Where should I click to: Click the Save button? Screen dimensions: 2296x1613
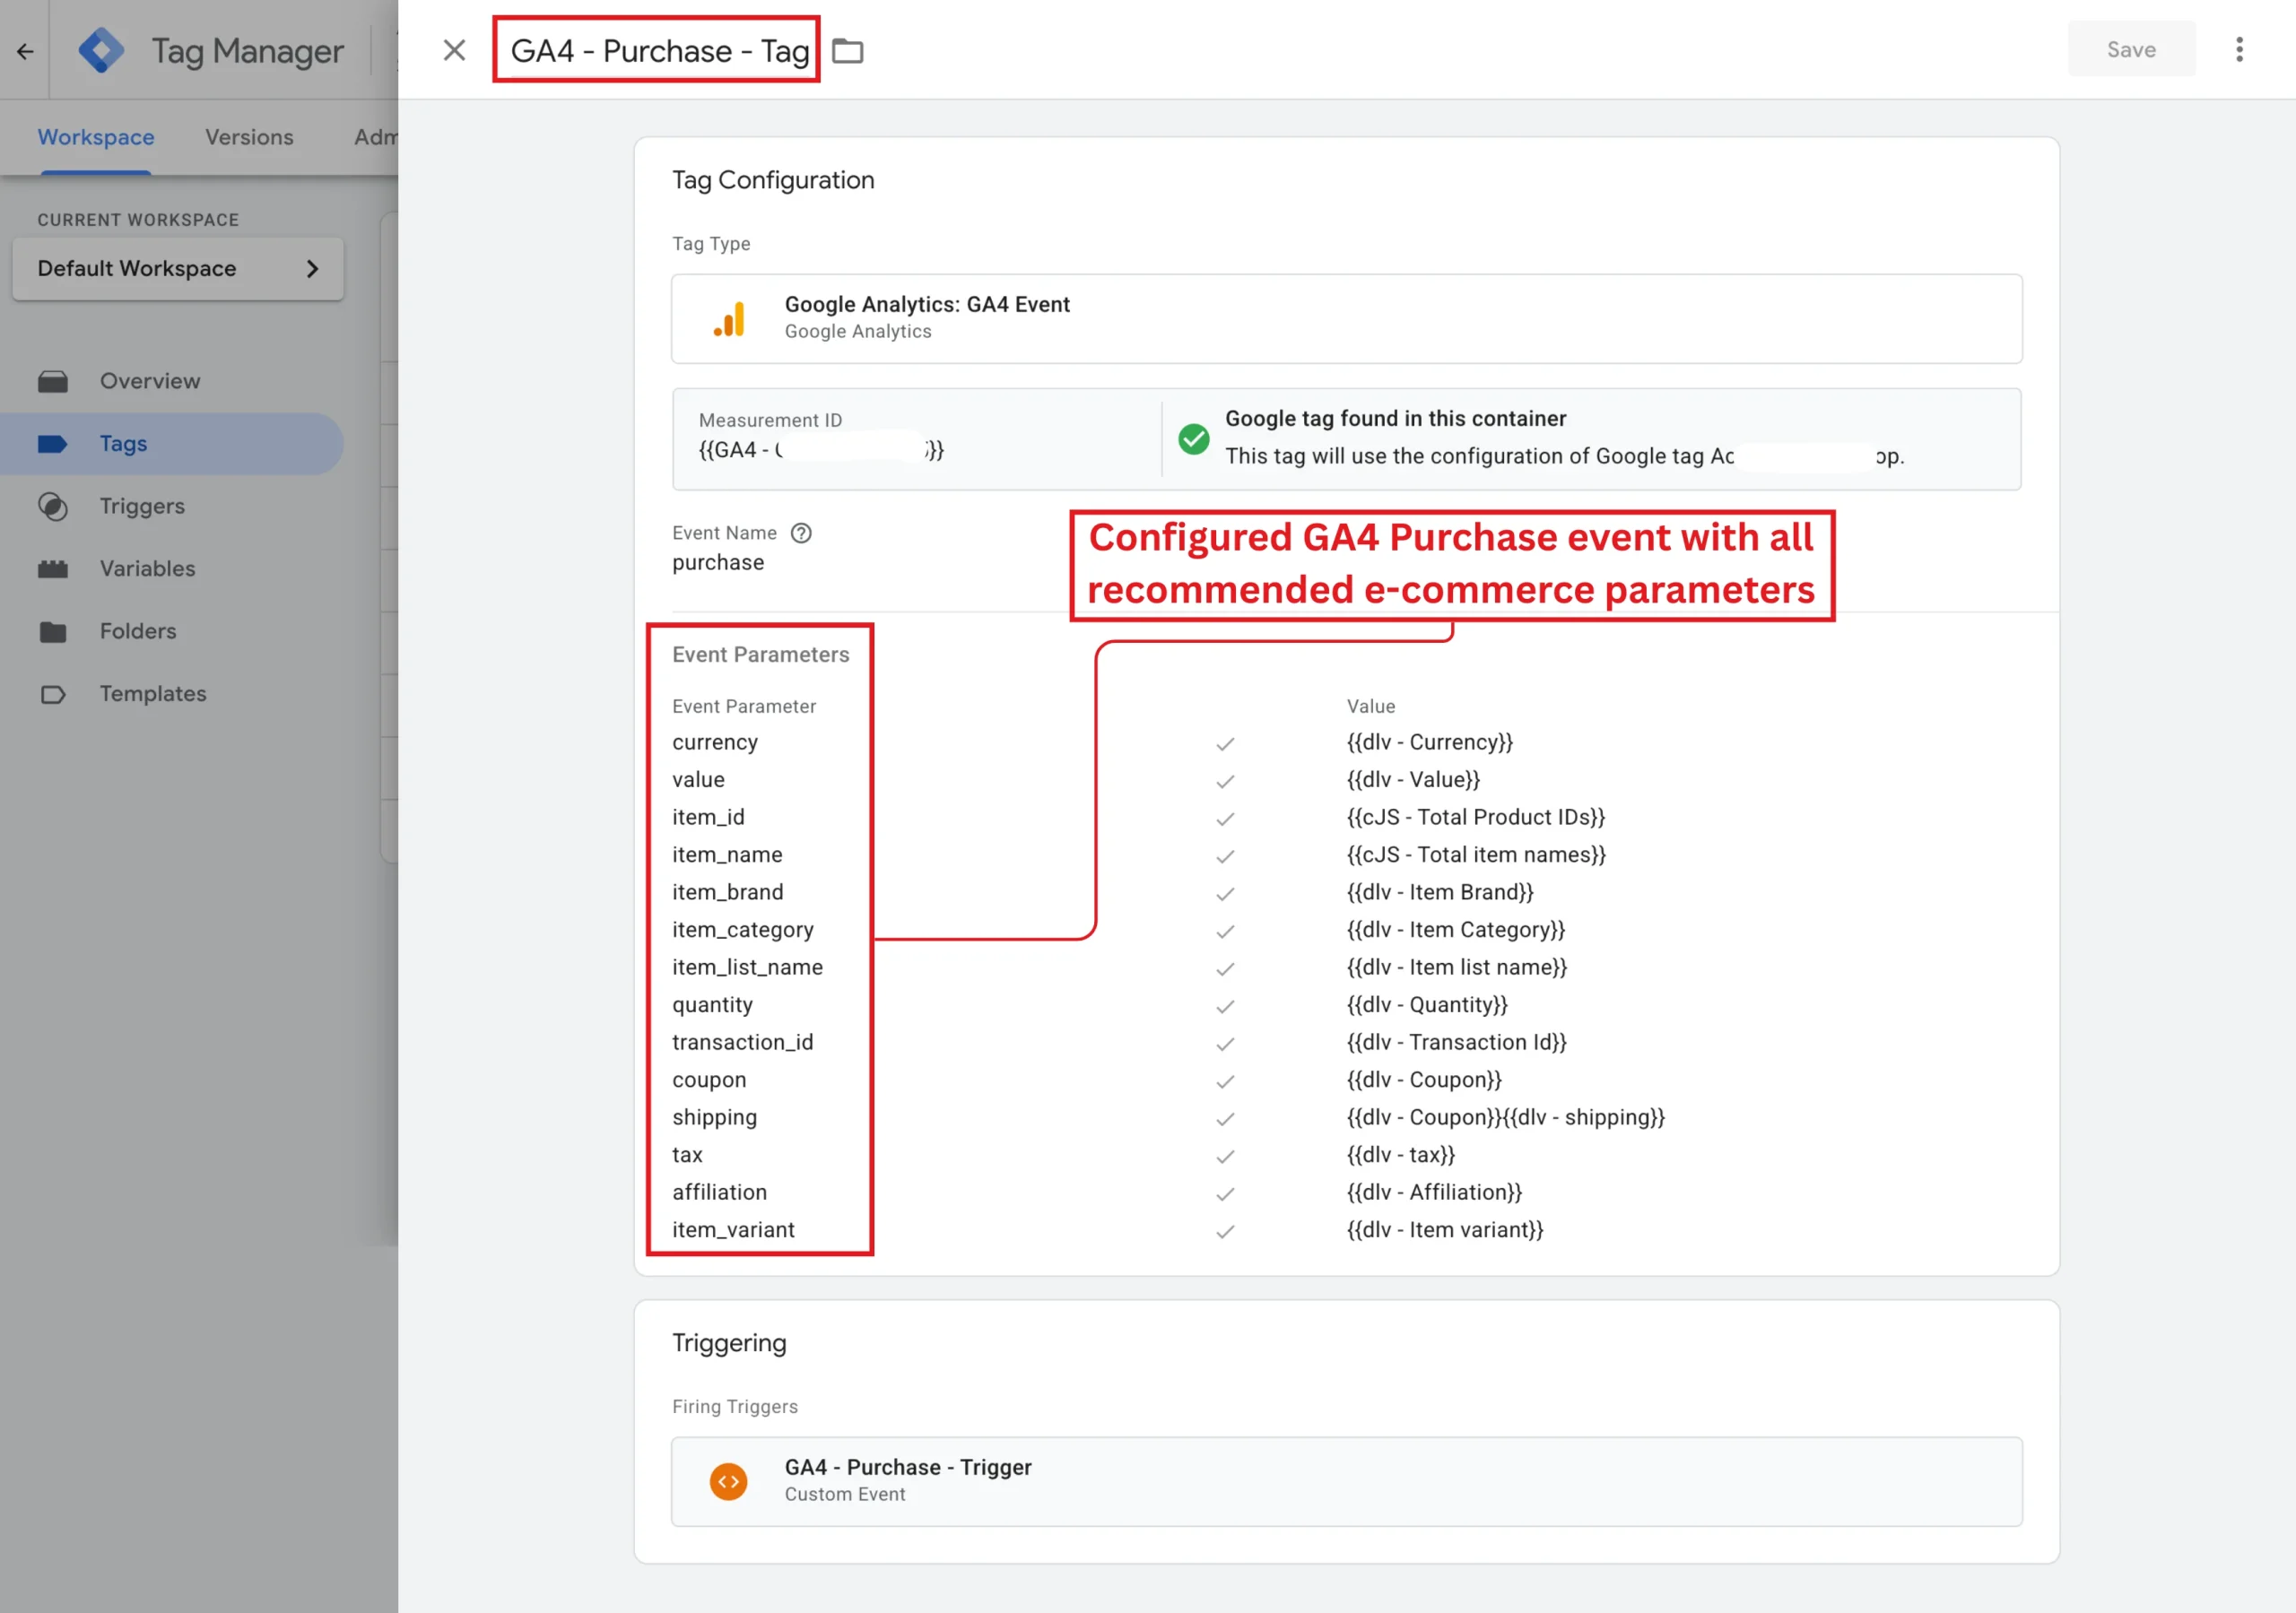pos(2131,49)
